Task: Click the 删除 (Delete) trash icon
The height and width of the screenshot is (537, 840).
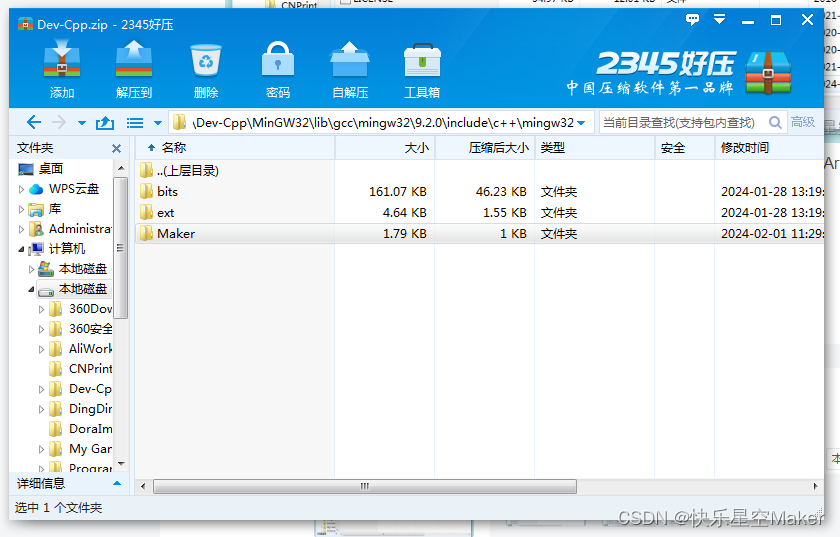Action: pyautogui.click(x=206, y=59)
